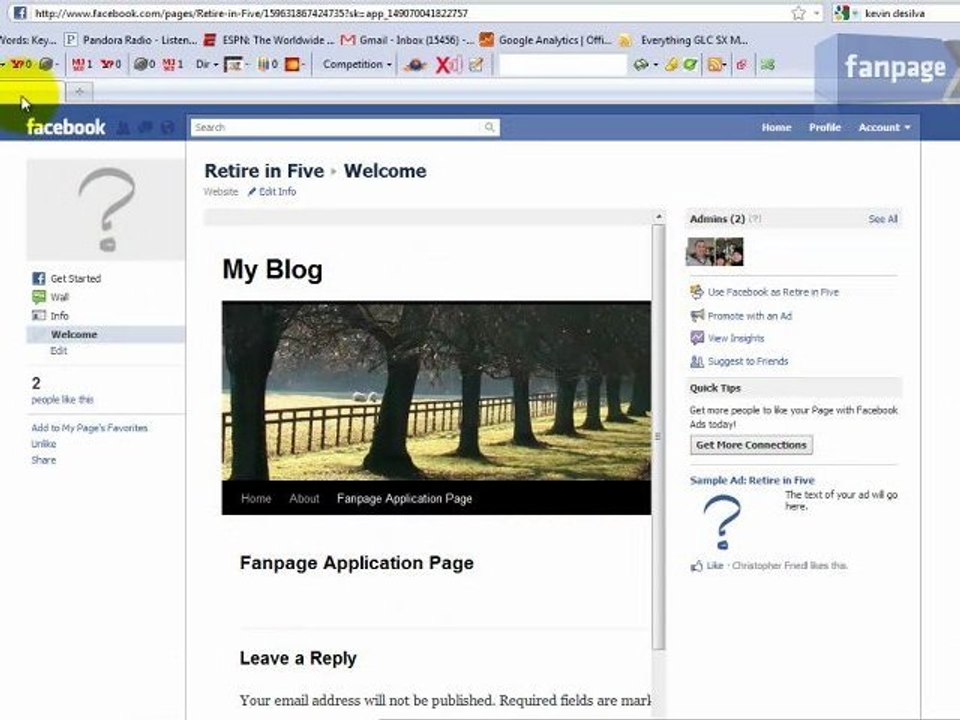Image resolution: width=960 pixels, height=720 pixels.
Task: Click View Insights
Action: [727, 338]
